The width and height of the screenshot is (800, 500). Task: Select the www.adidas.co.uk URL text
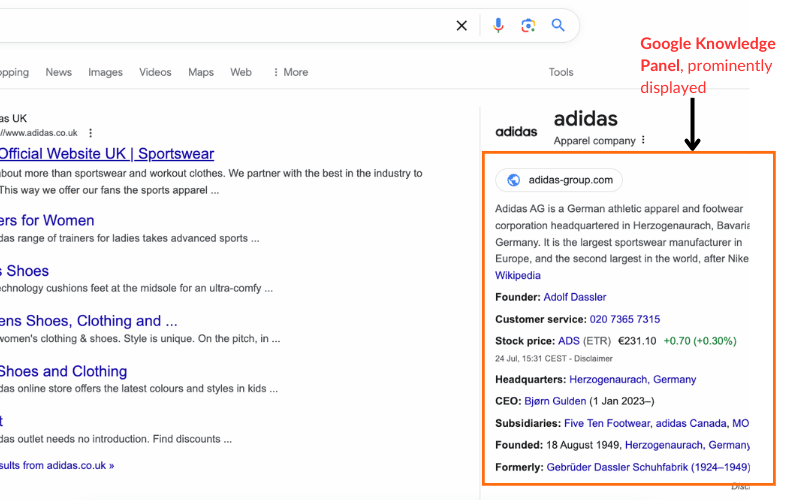point(39,133)
